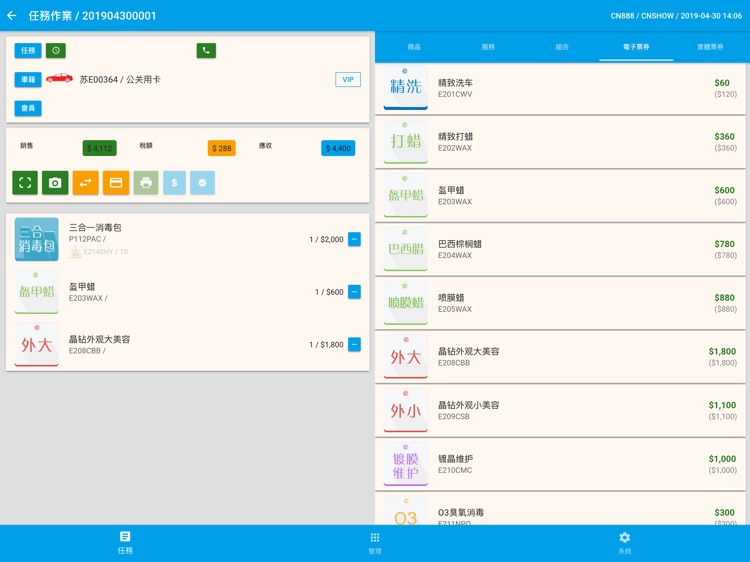Click the 1 / $1,800 quantity price
750x562 pixels.
pos(326,344)
